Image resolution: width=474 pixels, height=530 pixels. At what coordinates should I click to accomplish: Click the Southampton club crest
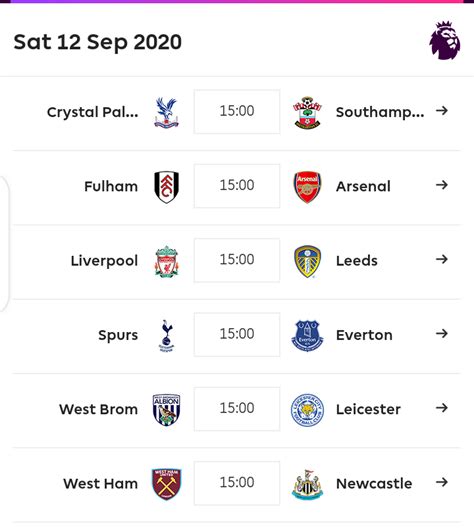[307, 113]
